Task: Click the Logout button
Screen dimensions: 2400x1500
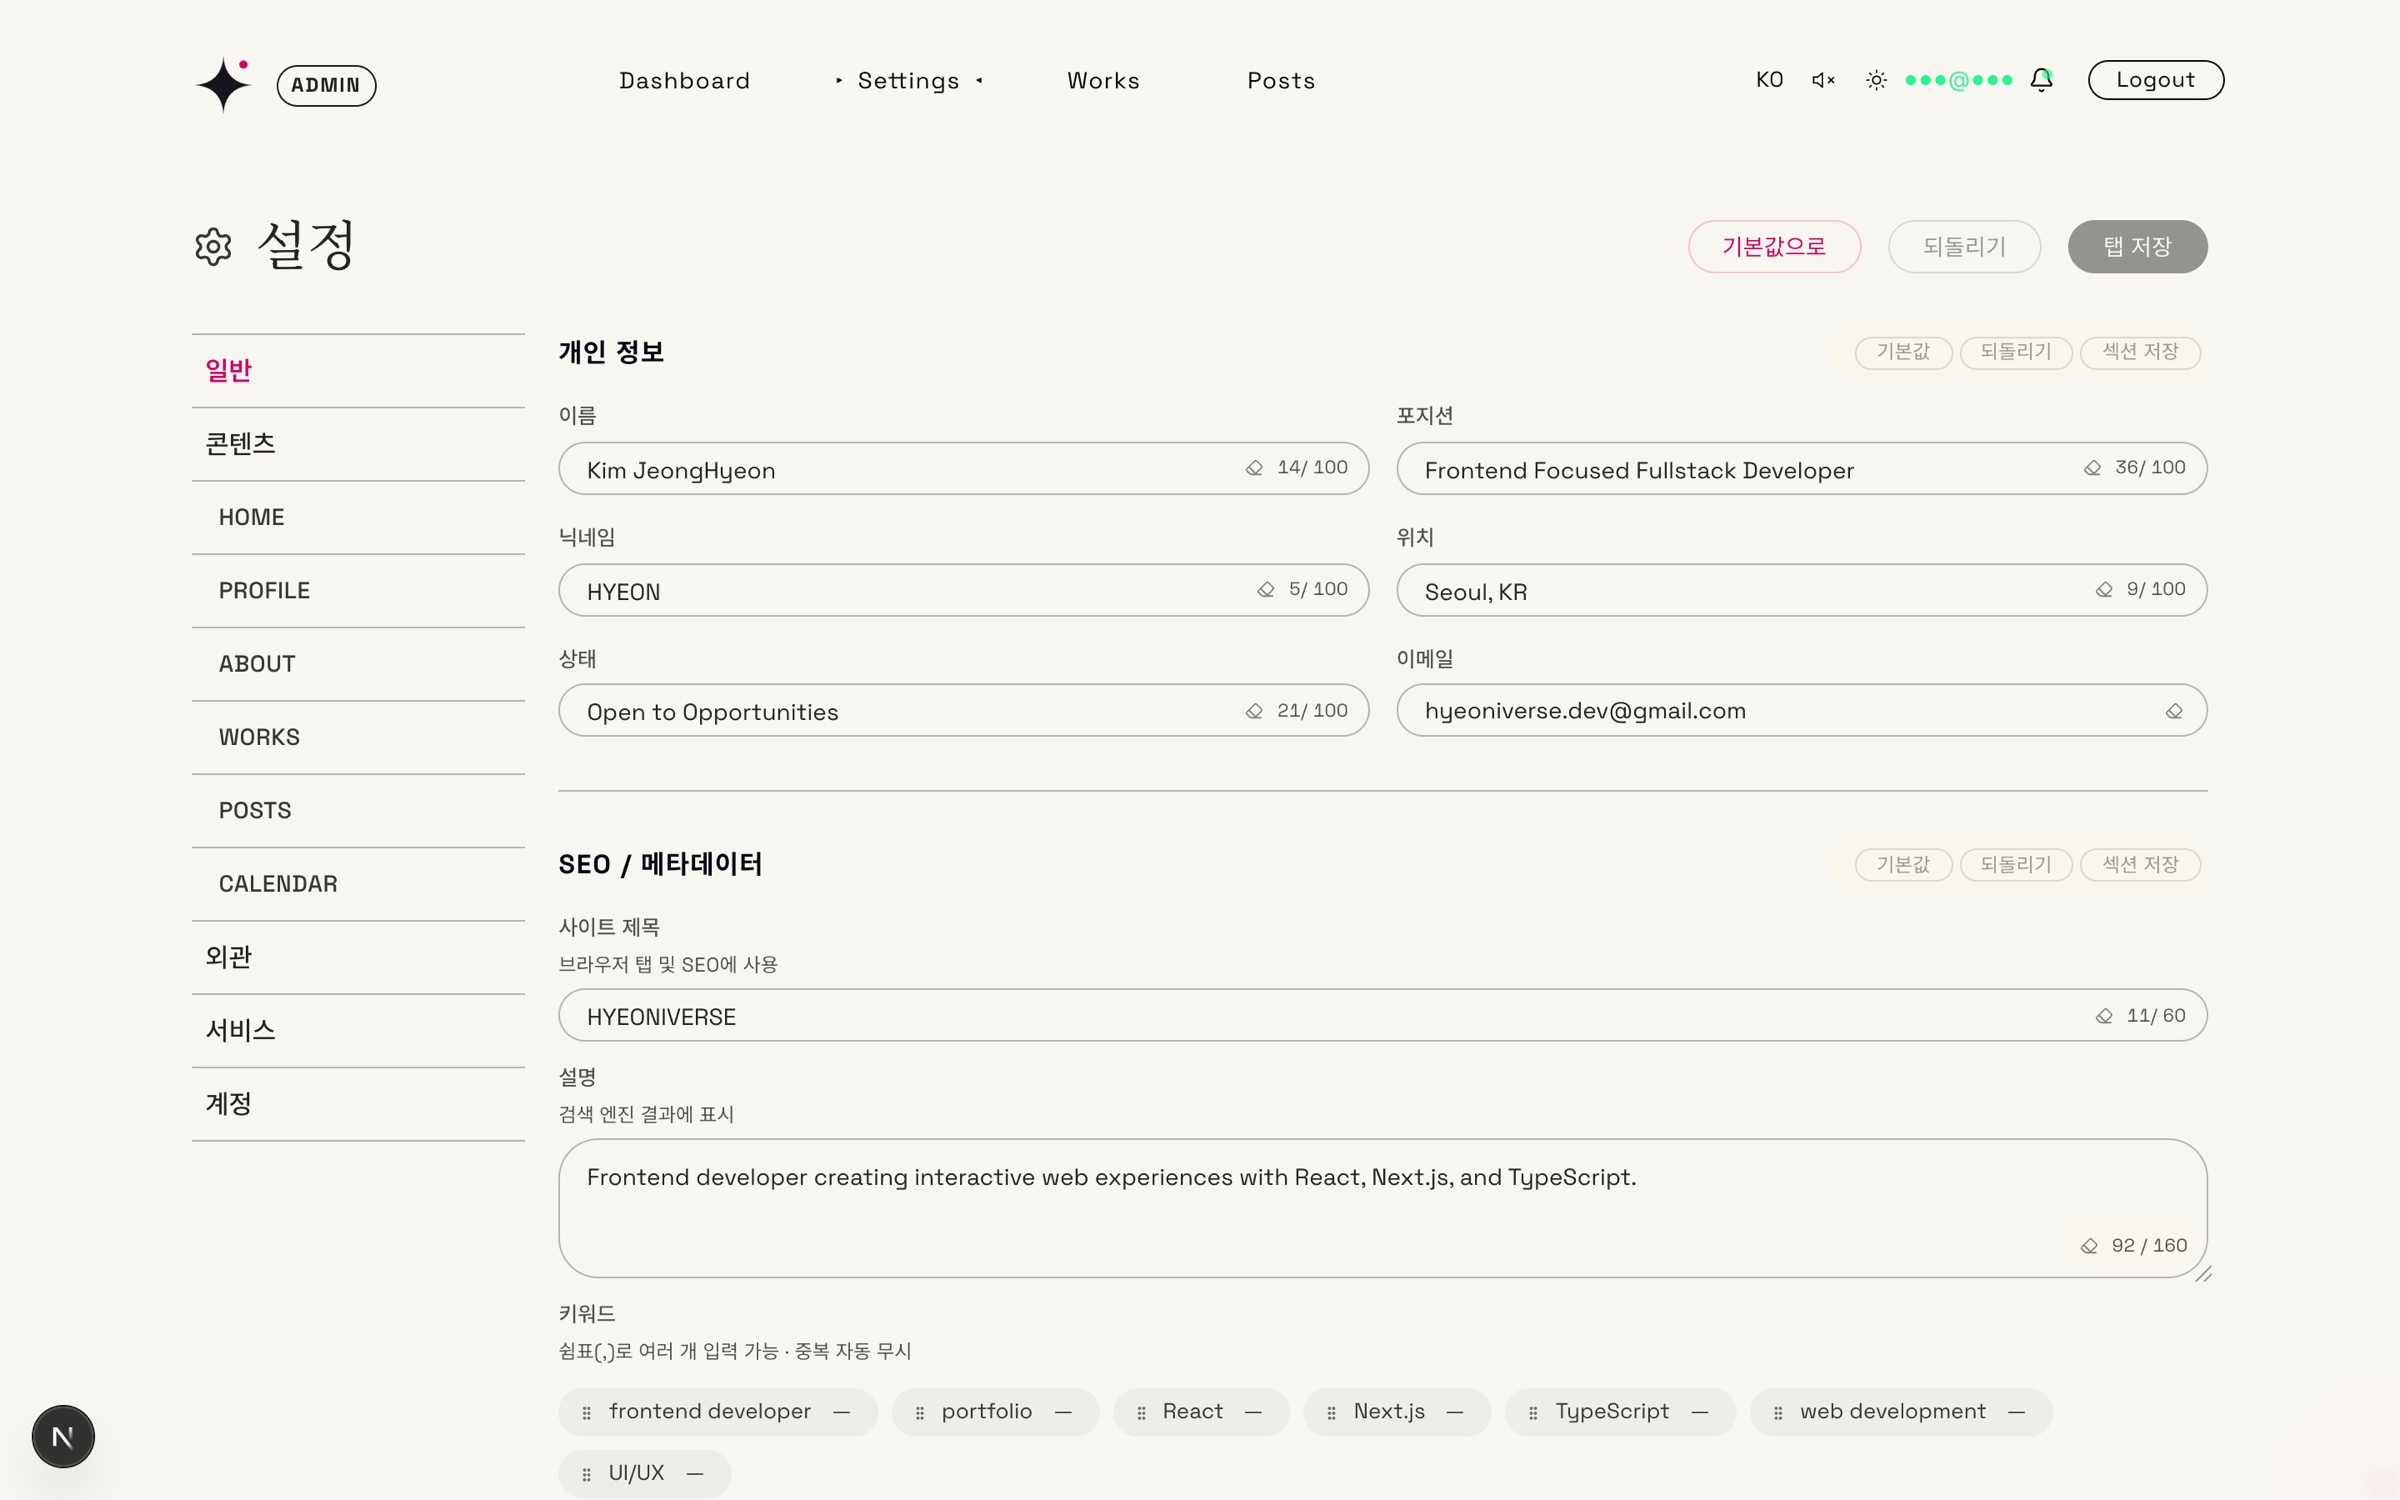Action: click(x=2155, y=80)
